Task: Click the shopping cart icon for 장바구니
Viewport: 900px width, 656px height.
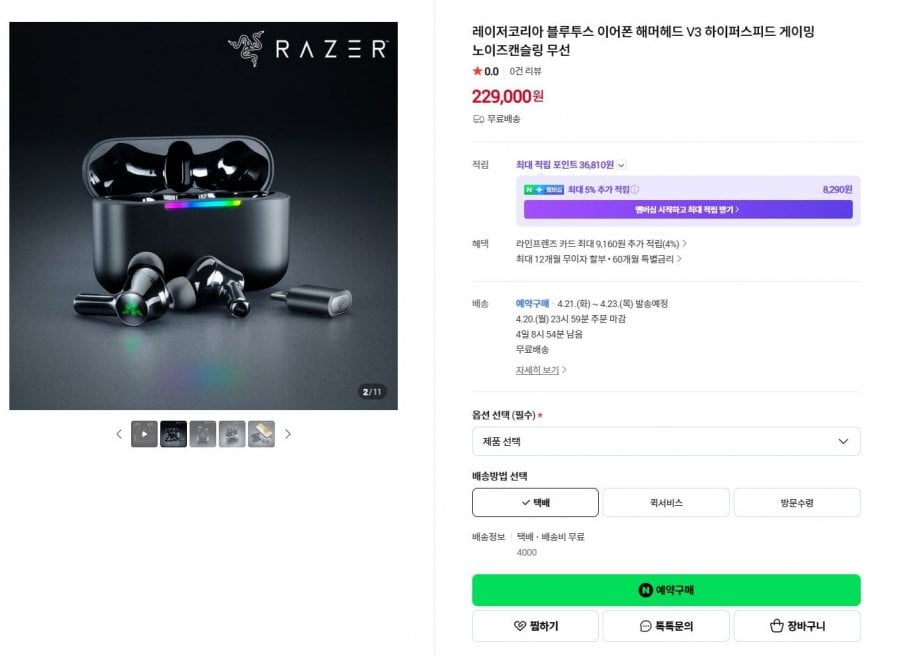Action: (x=778, y=626)
